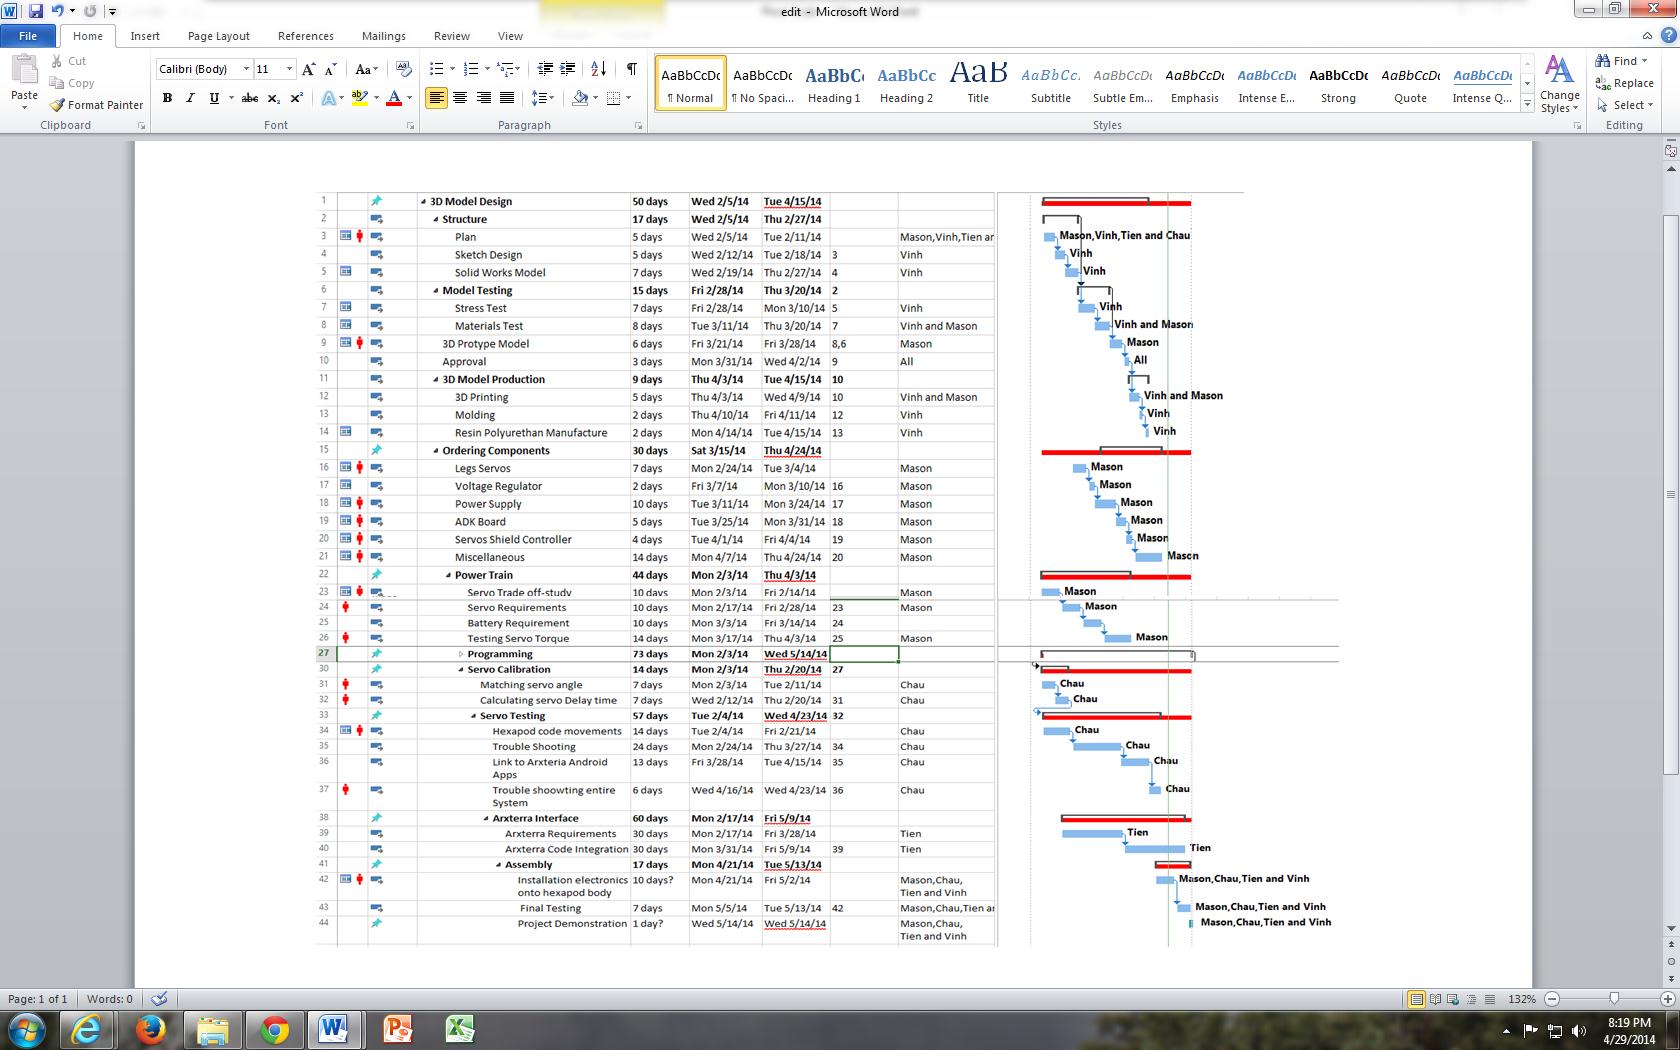This screenshot has height=1050, width=1680.
Task: Open Excel from the taskbar
Action: coord(460,1029)
